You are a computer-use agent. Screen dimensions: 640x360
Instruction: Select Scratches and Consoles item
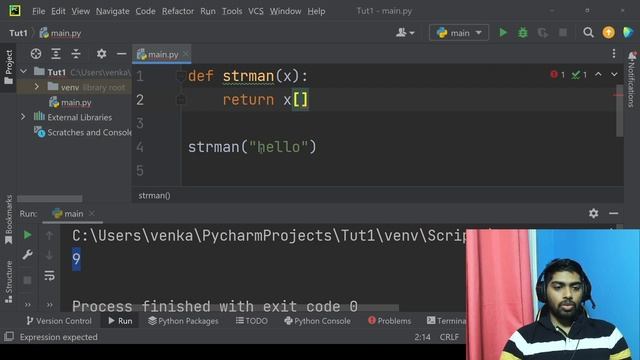[83, 132]
